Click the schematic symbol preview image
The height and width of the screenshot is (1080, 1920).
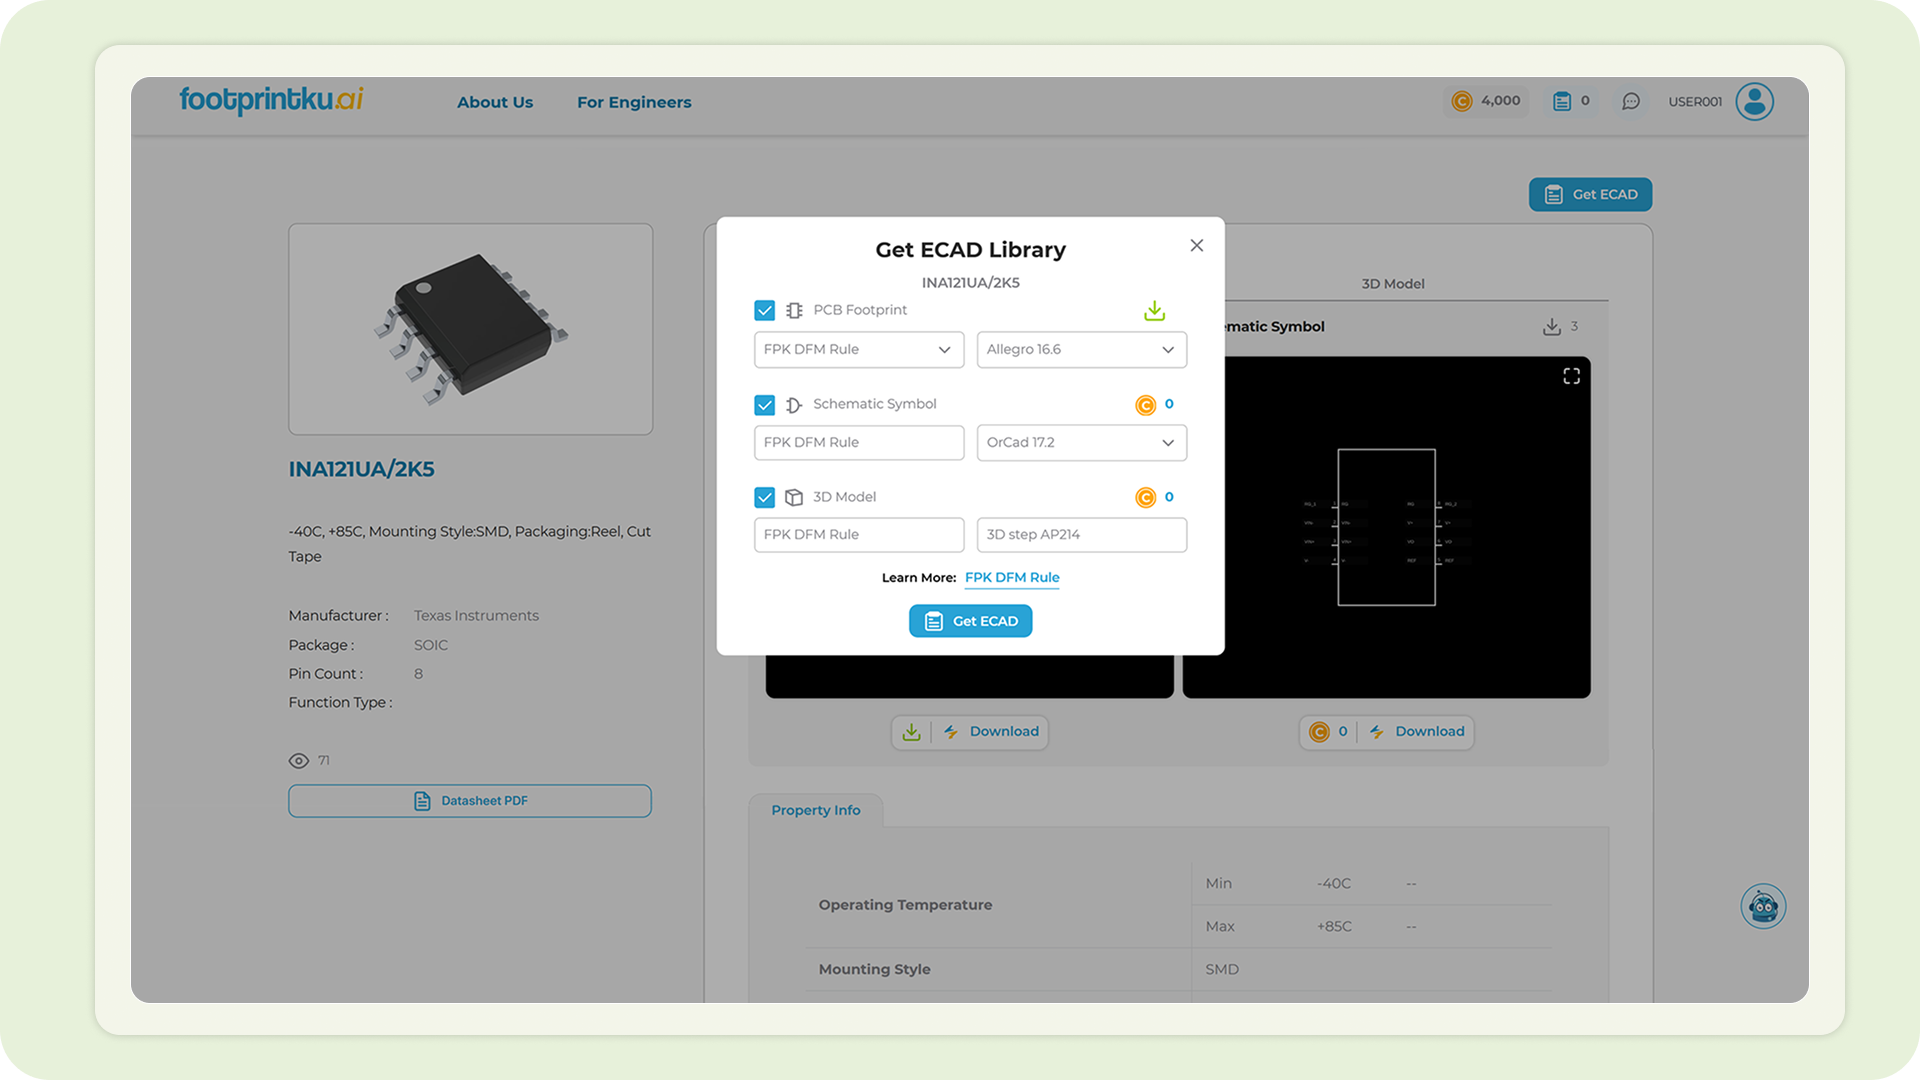pyautogui.click(x=1387, y=527)
